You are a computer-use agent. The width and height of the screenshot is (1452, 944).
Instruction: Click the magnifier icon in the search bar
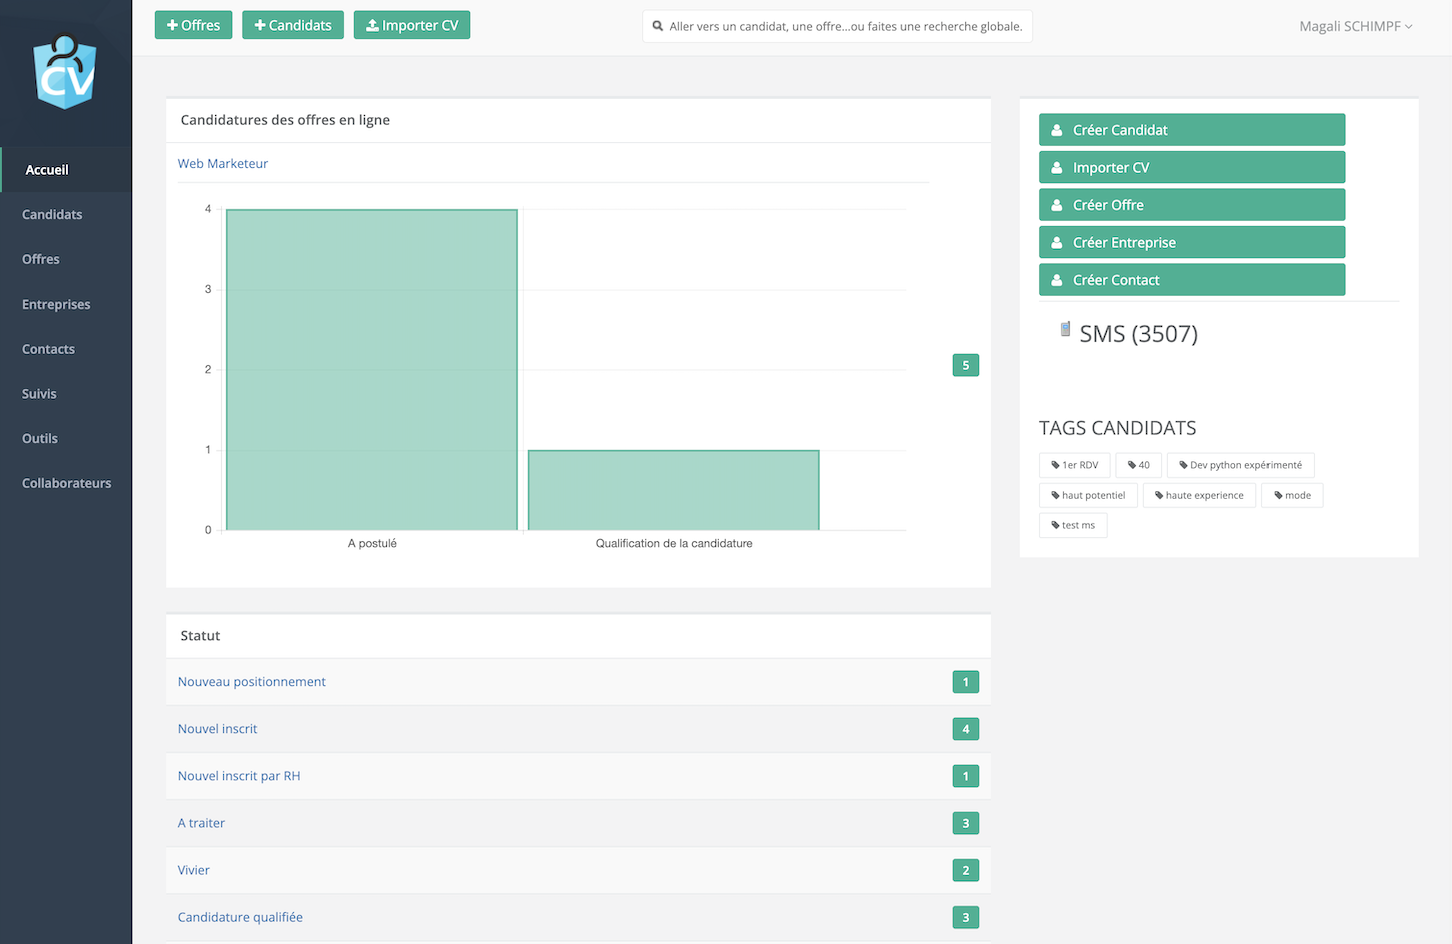coord(658,26)
